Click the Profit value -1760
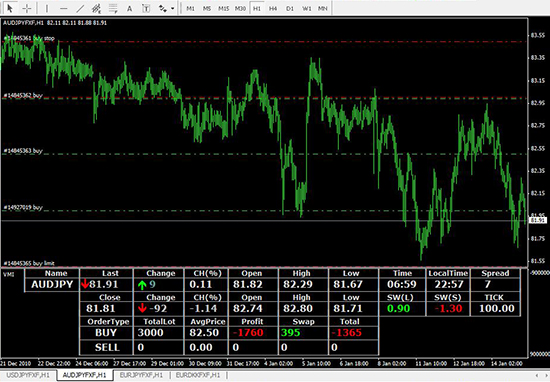The height and width of the screenshot is (382, 550). point(248,333)
